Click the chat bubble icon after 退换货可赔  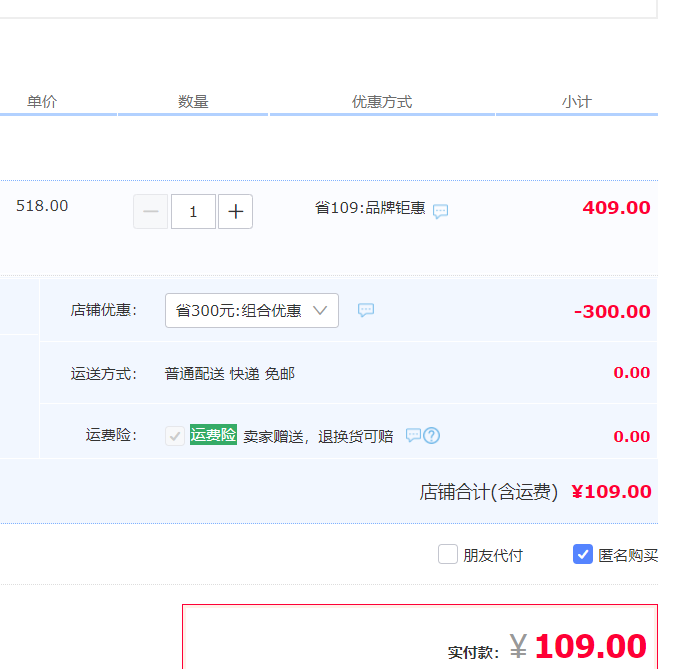(x=413, y=436)
